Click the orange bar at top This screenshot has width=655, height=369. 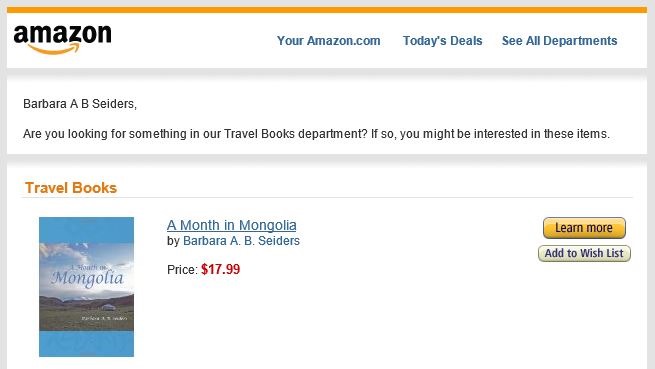327,10
